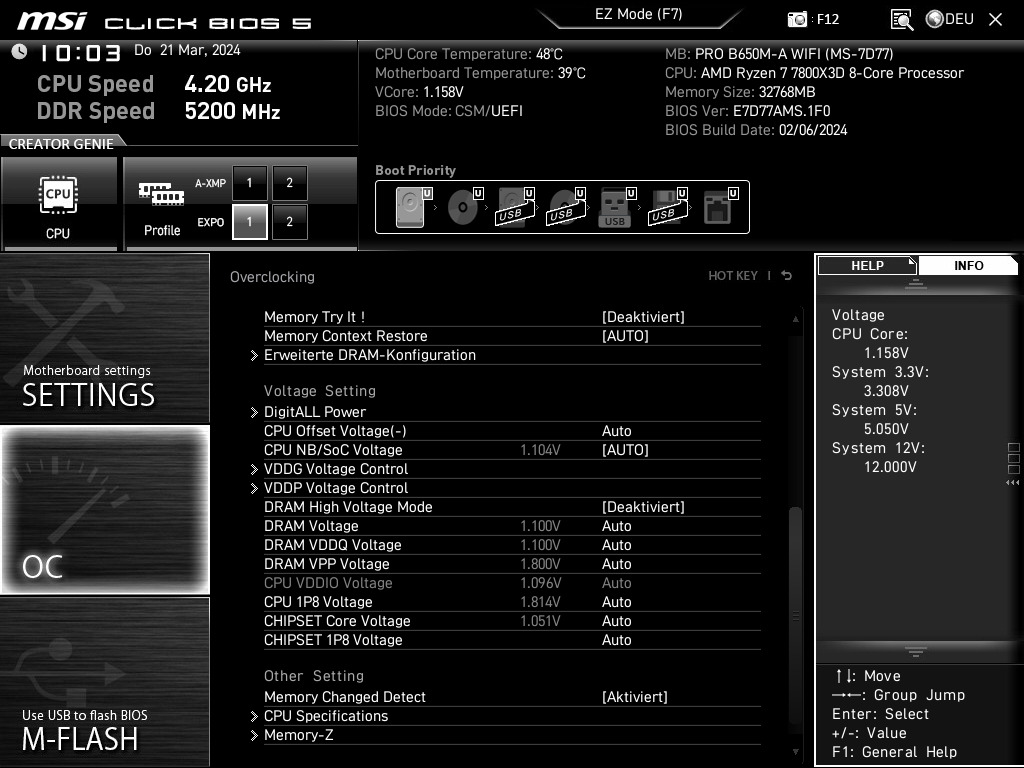Edit the CHIPSET 1P8 Voltage Auto field

click(616, 640)
